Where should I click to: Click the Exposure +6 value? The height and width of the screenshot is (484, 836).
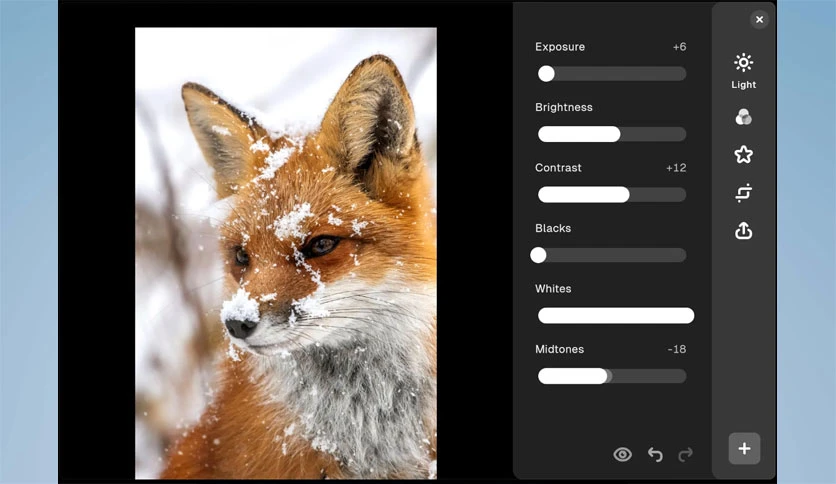[679, 47]
